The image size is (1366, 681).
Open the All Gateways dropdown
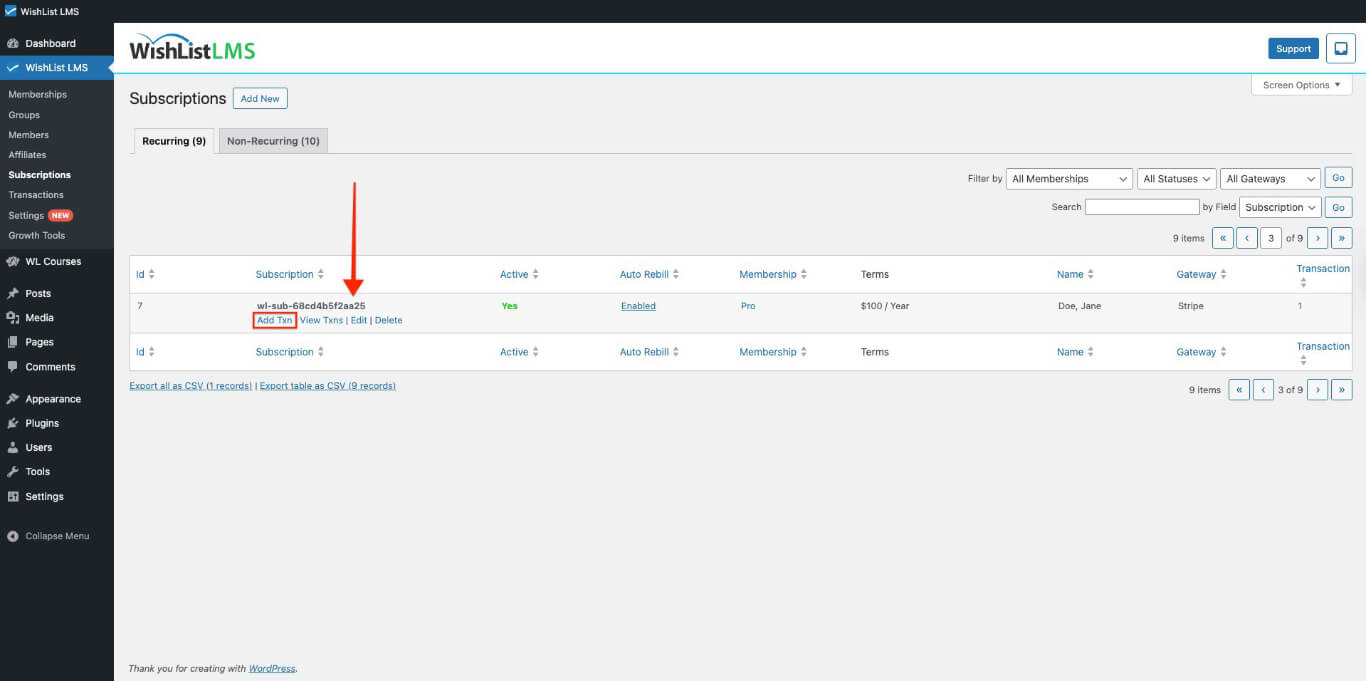[1269, 178]
